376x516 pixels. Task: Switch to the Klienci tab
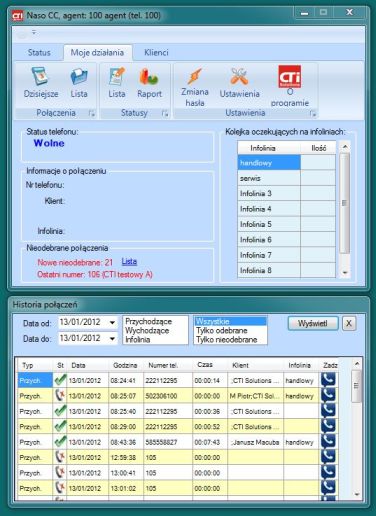click(156, 52)
